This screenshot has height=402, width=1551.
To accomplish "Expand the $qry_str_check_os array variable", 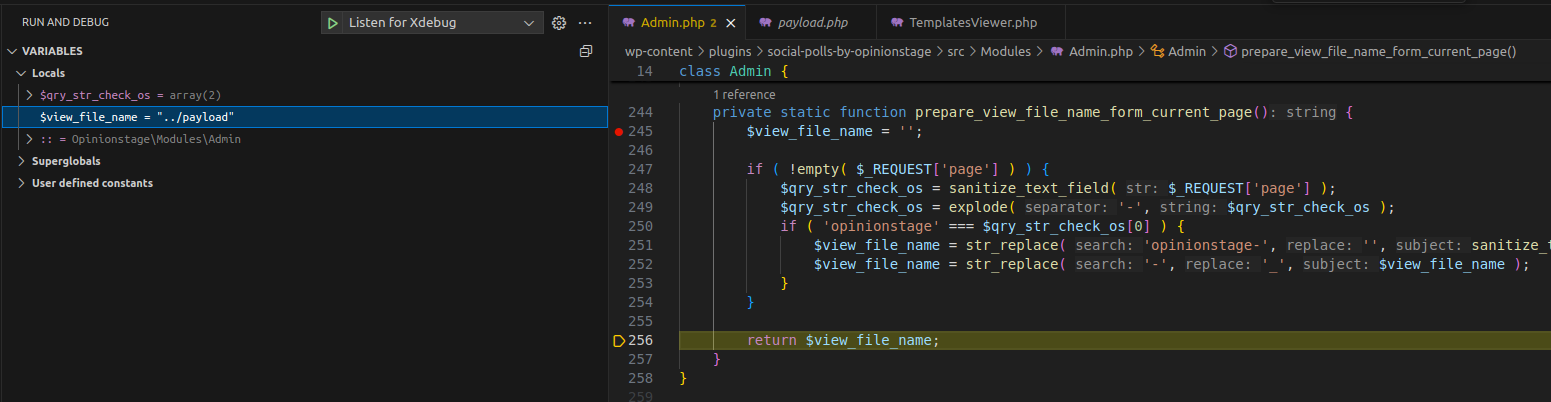I will pyautogui.click(x=29, y=95).
